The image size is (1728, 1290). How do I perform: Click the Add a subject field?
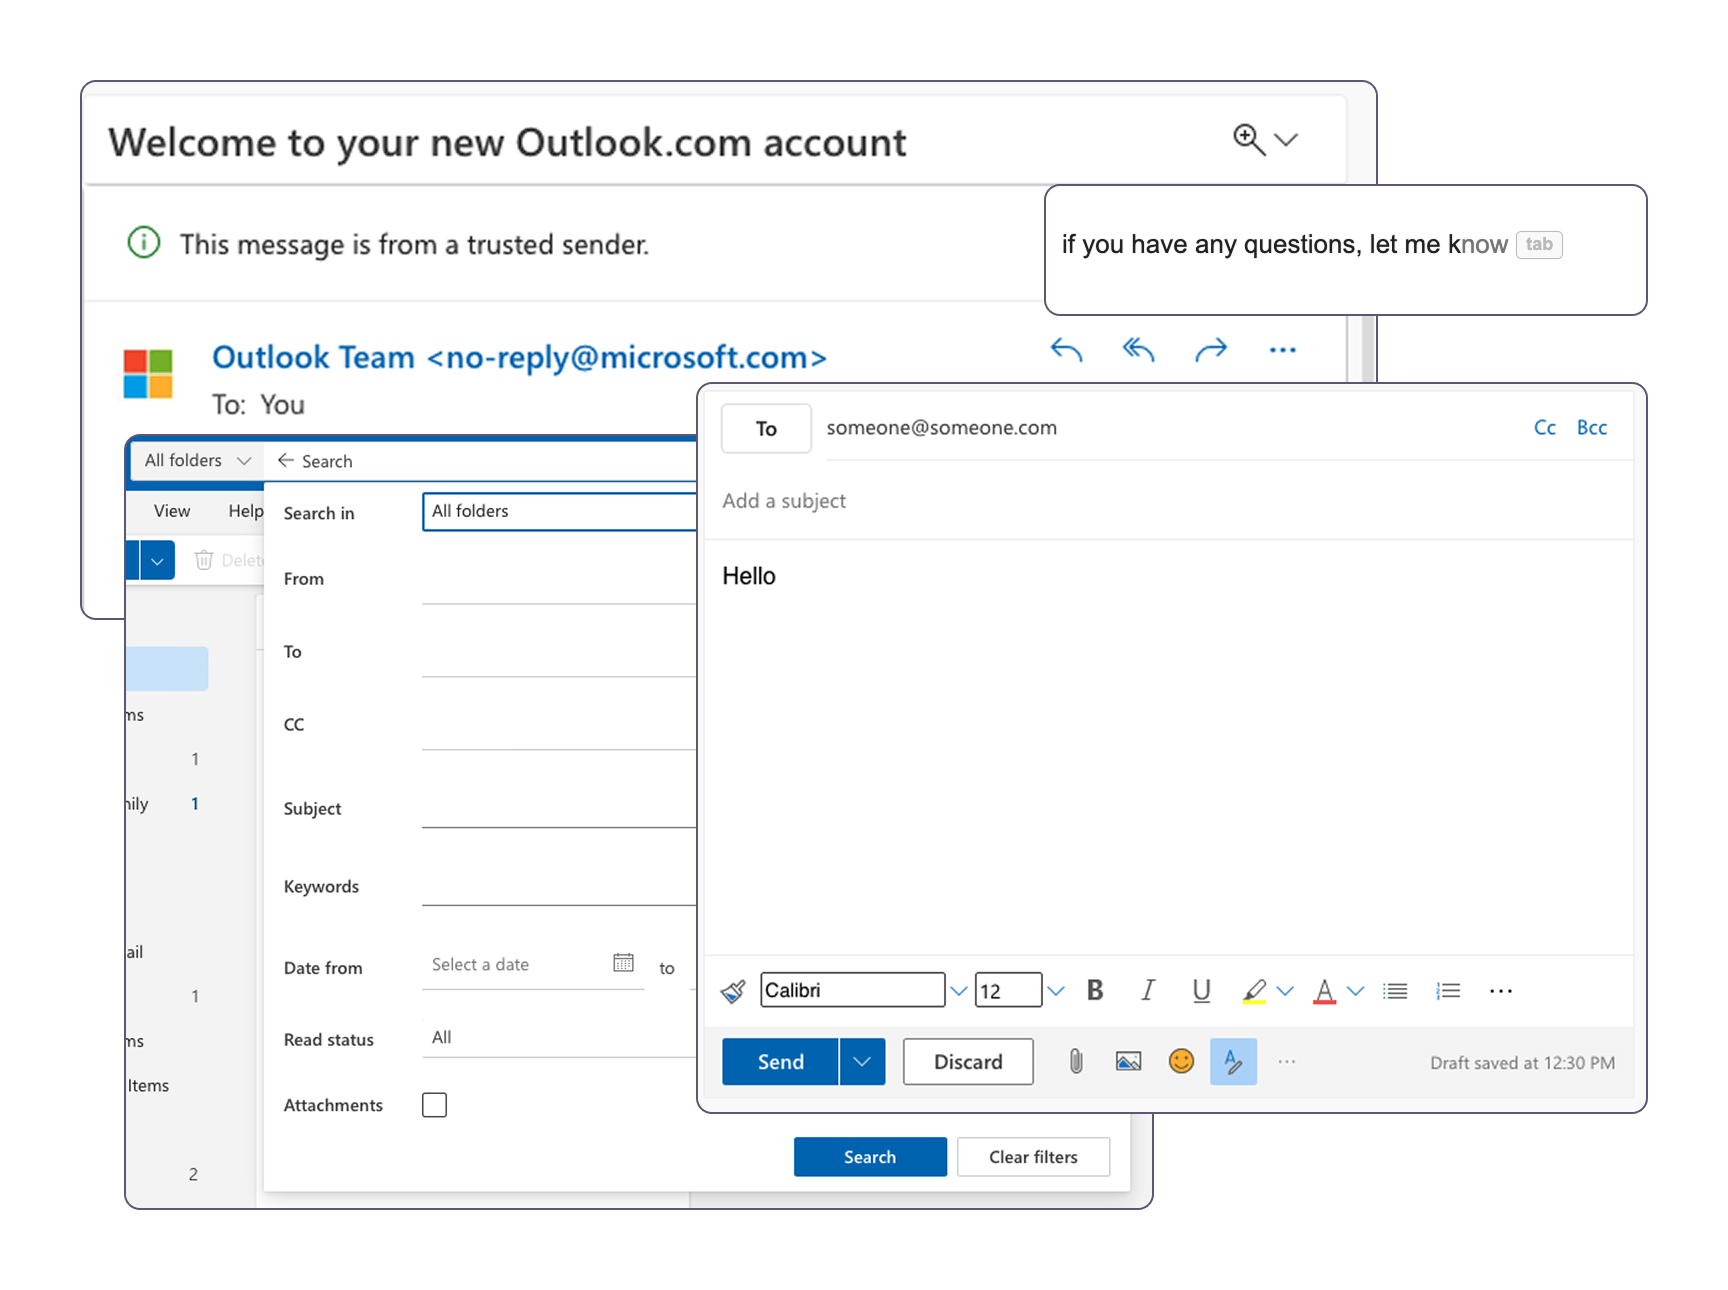[1168, 501]
